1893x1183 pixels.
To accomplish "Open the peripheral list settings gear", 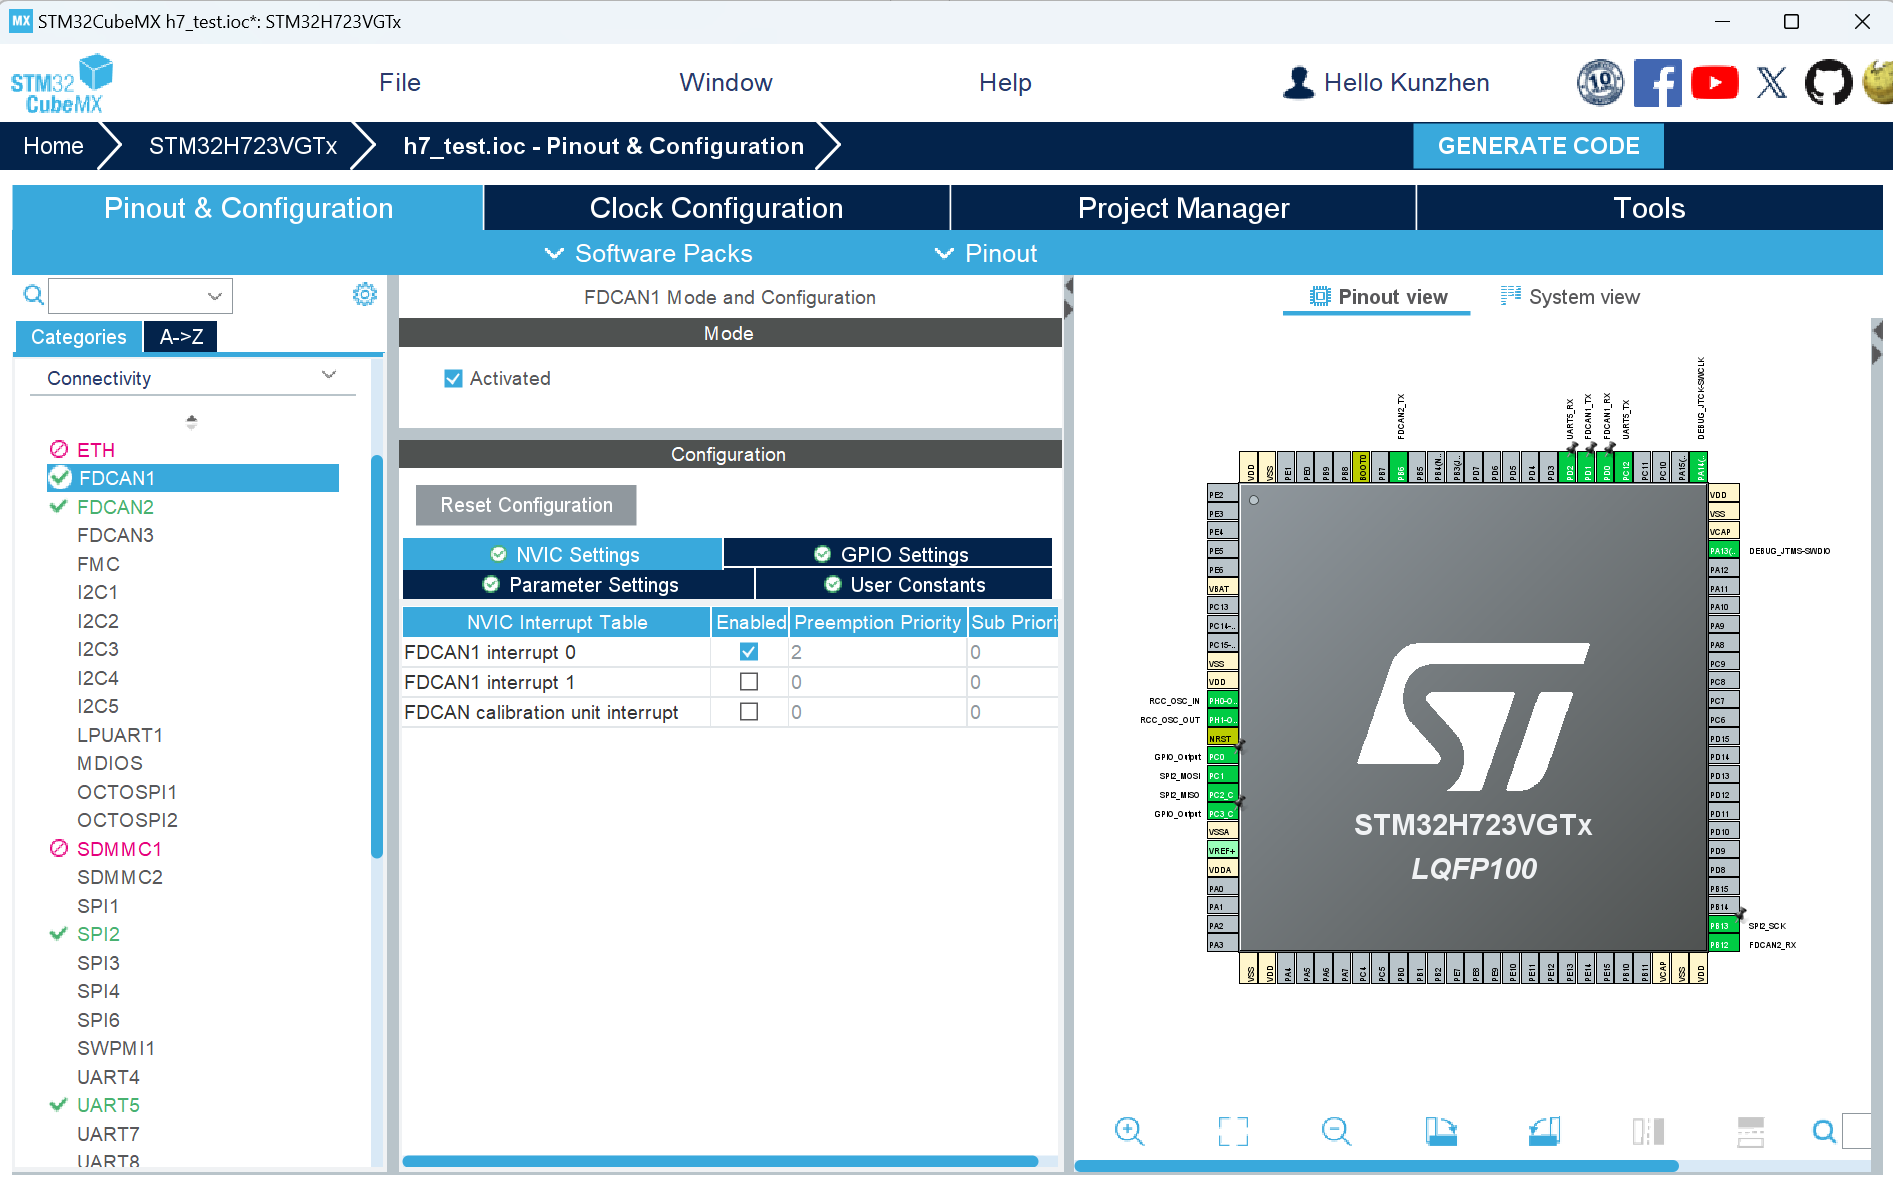I will click(365, 295).
